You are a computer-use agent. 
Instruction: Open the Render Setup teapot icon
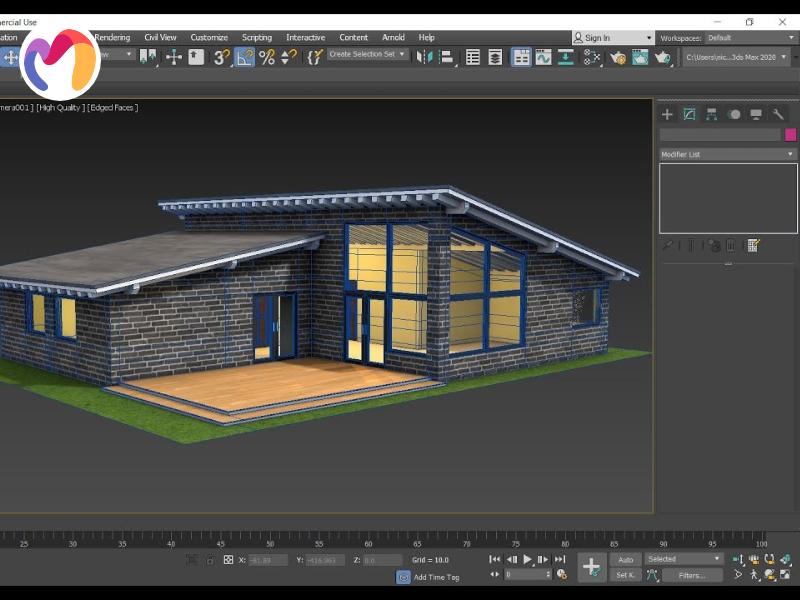618,57
